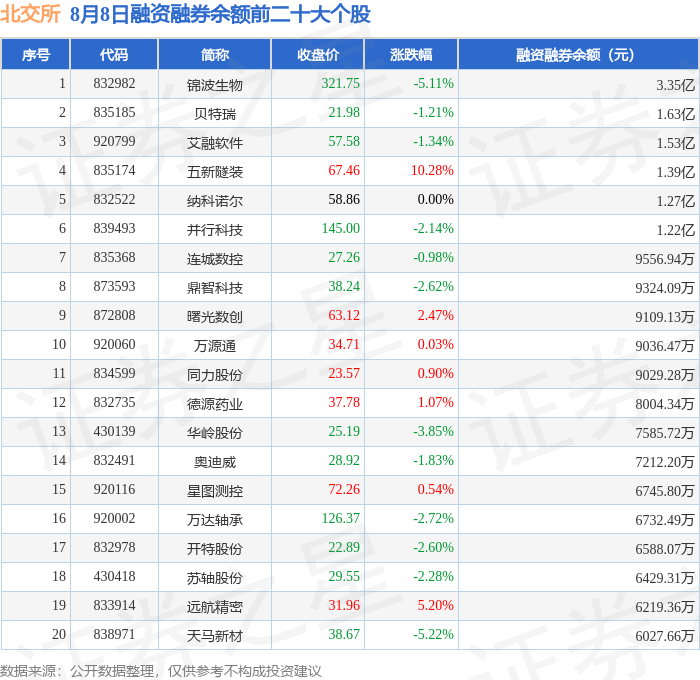700x680 pixels.
Task: Click the 北交所 title label
Action: (30, 14)
